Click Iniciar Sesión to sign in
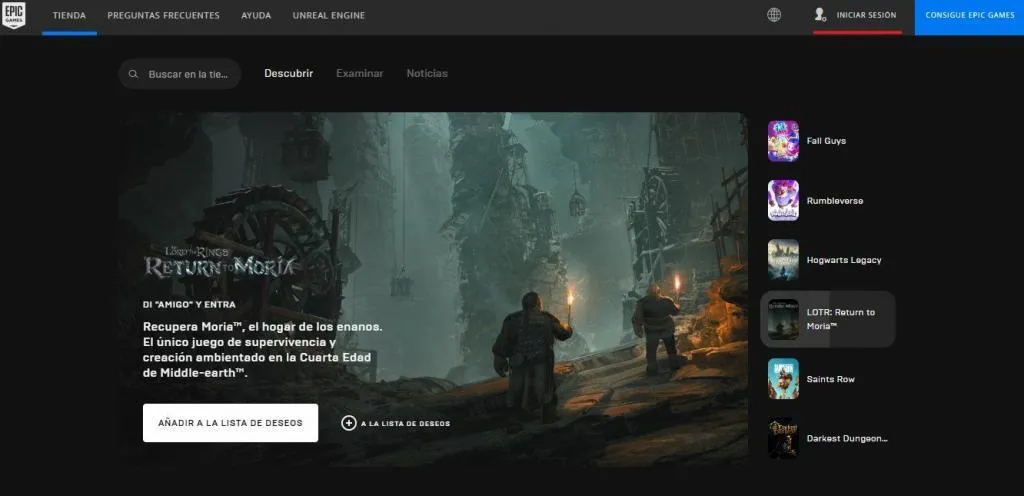This screenshot has width=1024, height=496. [866, 15]
